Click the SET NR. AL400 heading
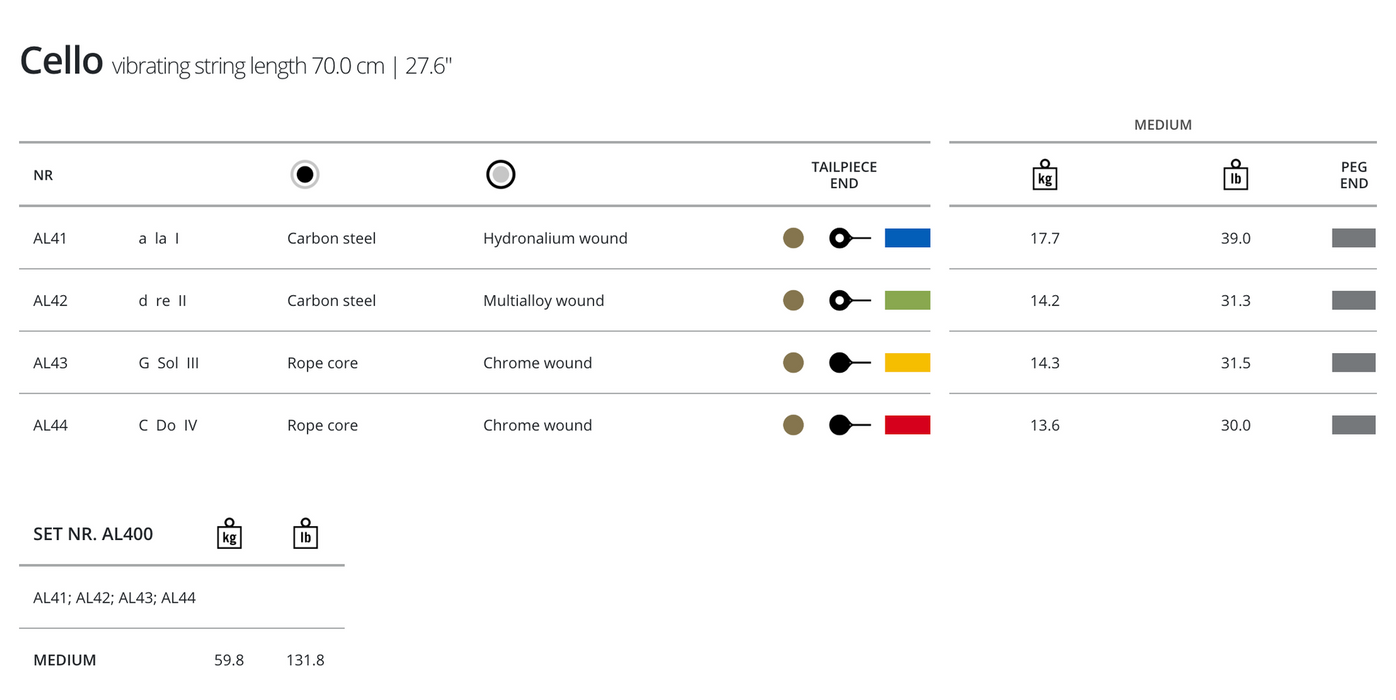 93,534
